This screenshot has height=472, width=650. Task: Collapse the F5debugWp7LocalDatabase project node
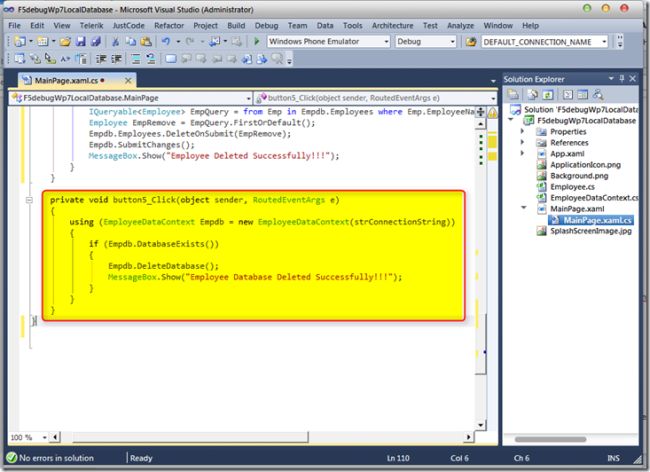pyautogui.click(x=511, y=120)
